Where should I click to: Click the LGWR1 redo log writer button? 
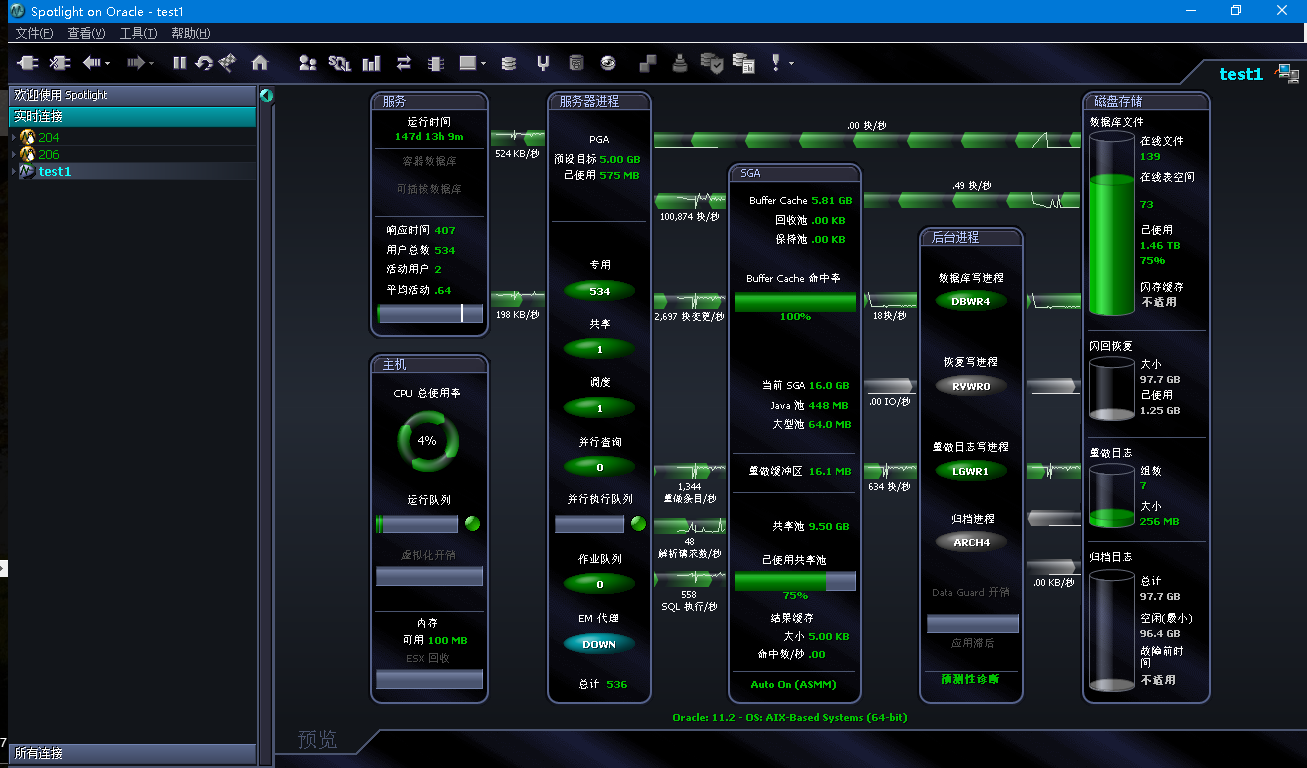[971, 471]
